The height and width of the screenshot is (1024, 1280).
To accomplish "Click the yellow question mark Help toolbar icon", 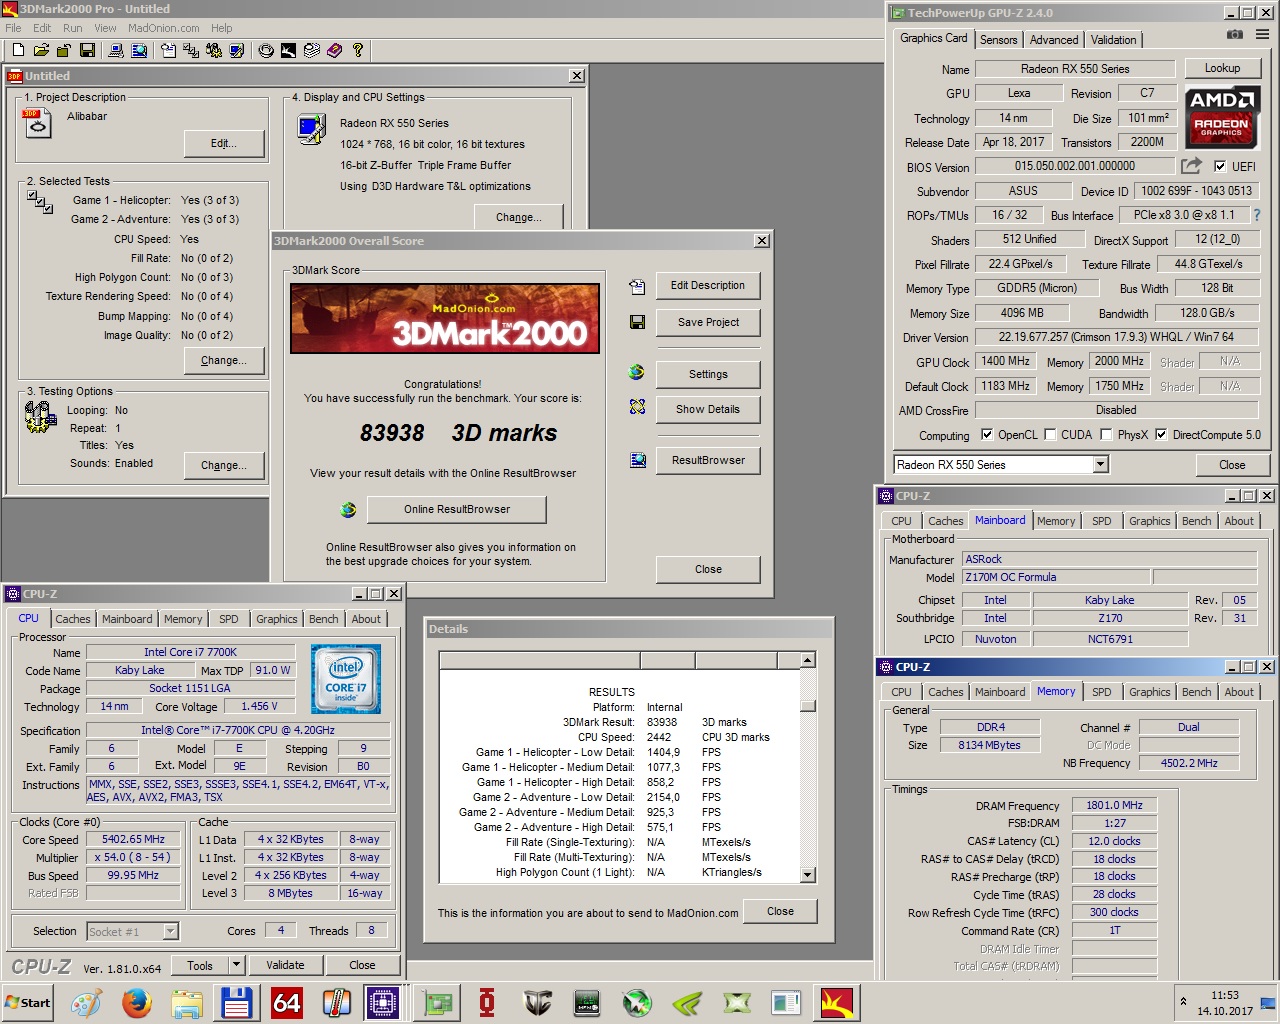I will pos(357,50).
